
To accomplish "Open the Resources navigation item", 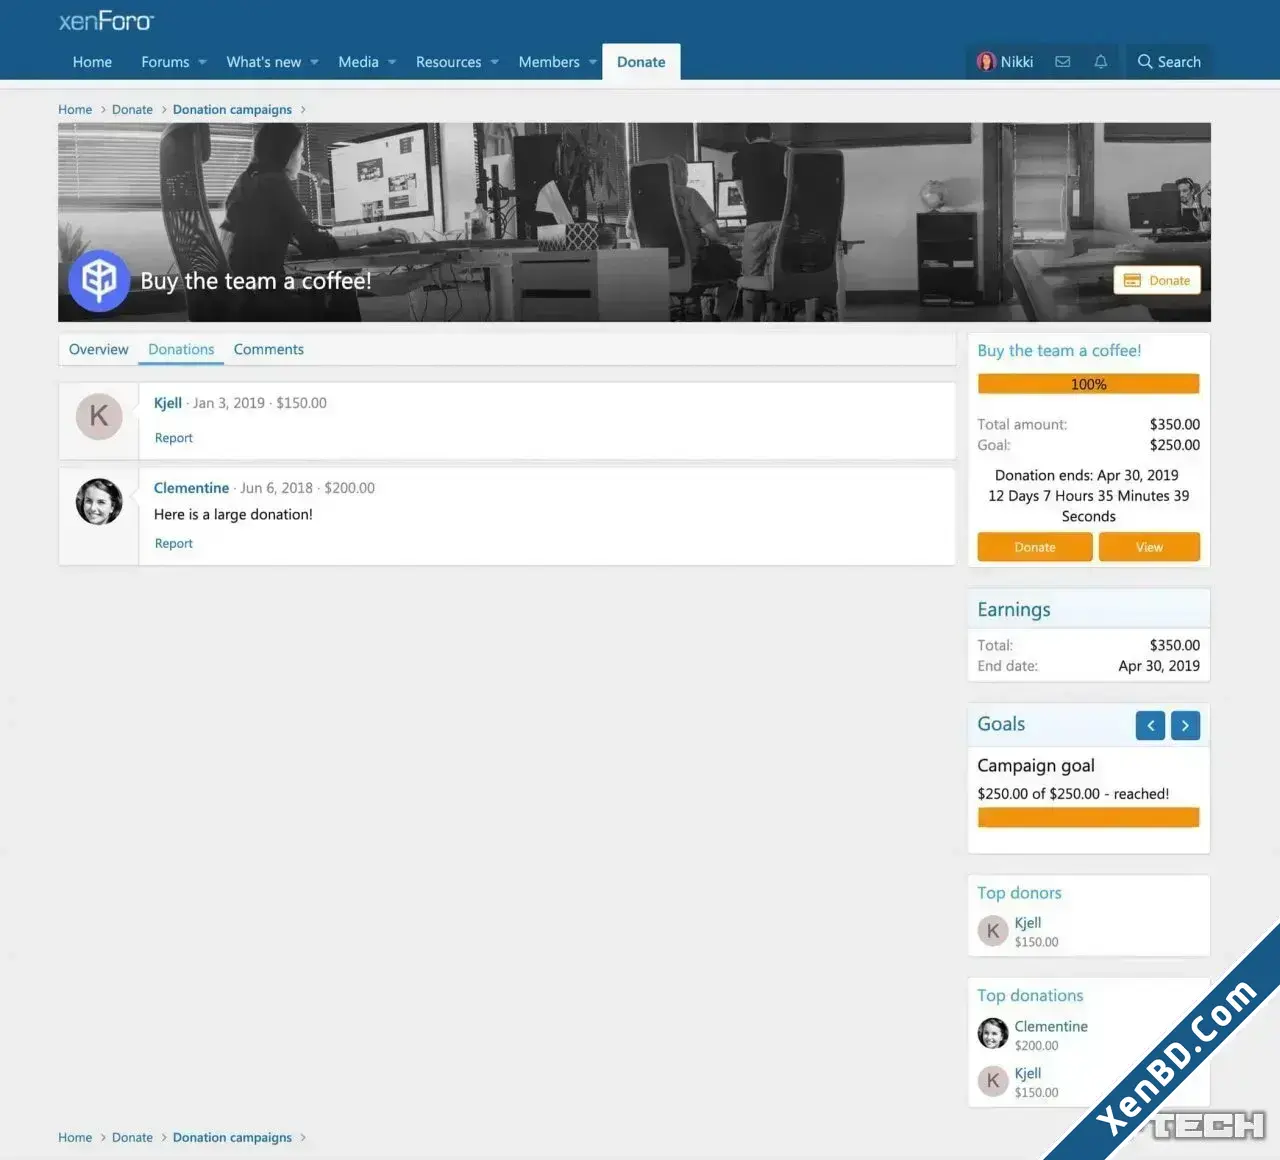I will tap(448, 62).
